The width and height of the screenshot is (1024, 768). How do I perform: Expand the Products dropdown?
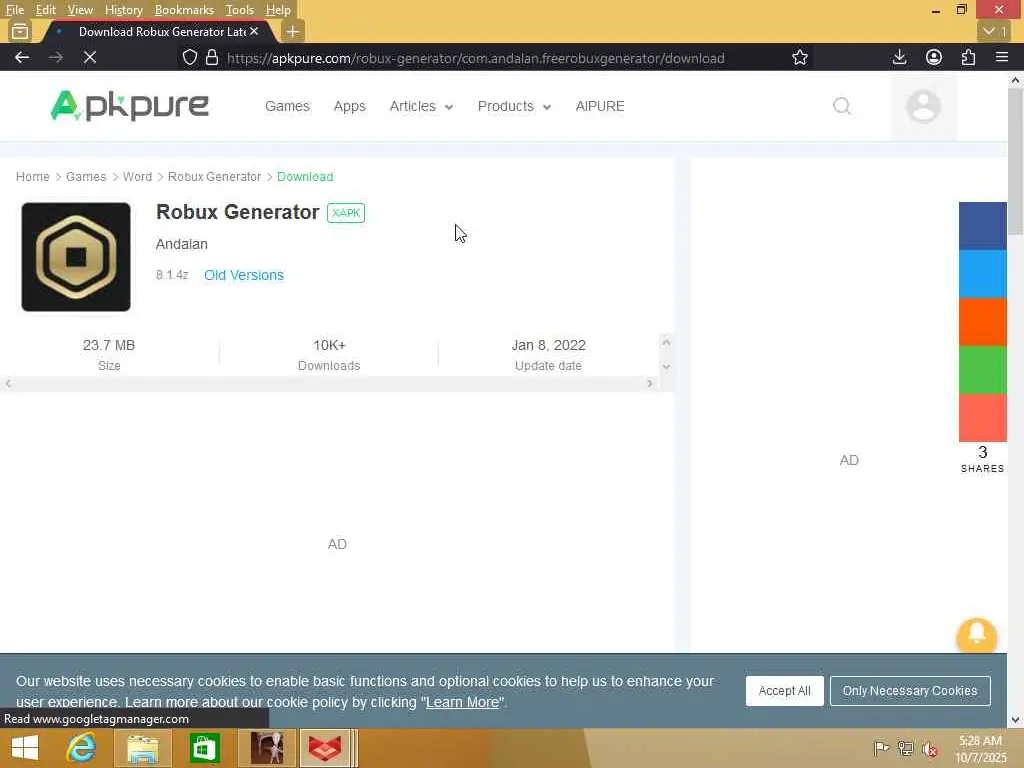pos(514,106)
